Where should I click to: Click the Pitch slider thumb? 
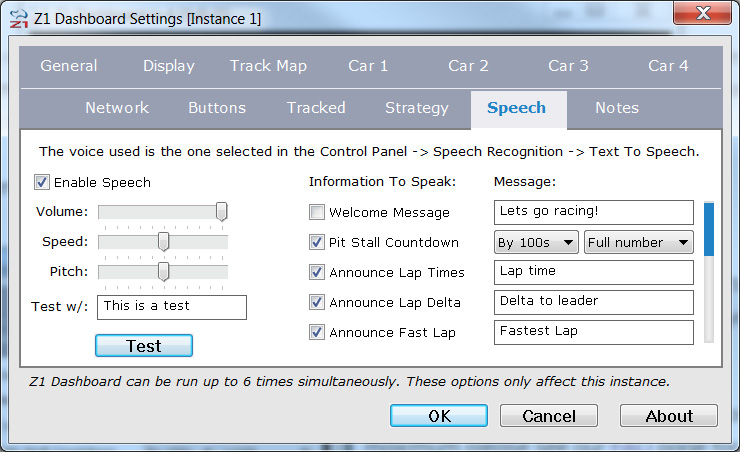pyautogui.click(x=163, y=272)
